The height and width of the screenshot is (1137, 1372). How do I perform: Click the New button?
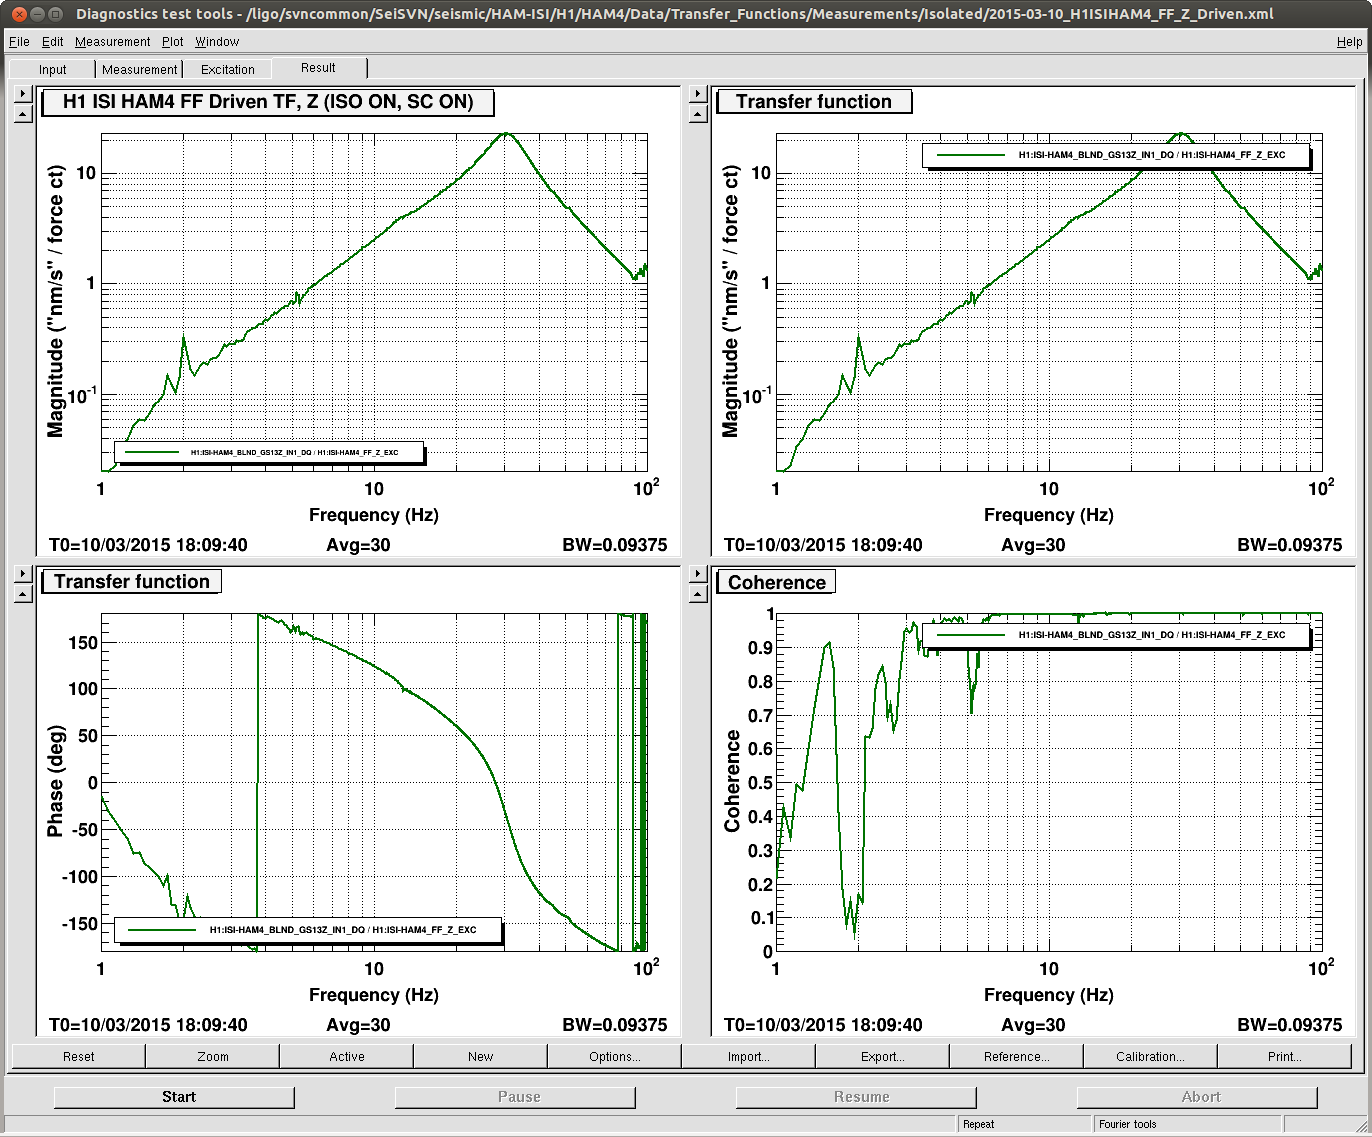(480, 1056)
